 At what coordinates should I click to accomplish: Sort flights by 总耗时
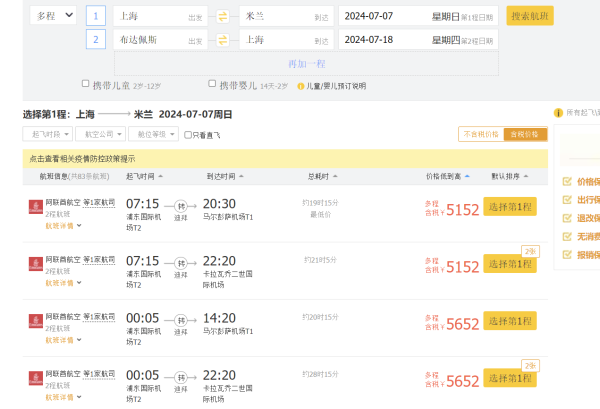(322, 176)
